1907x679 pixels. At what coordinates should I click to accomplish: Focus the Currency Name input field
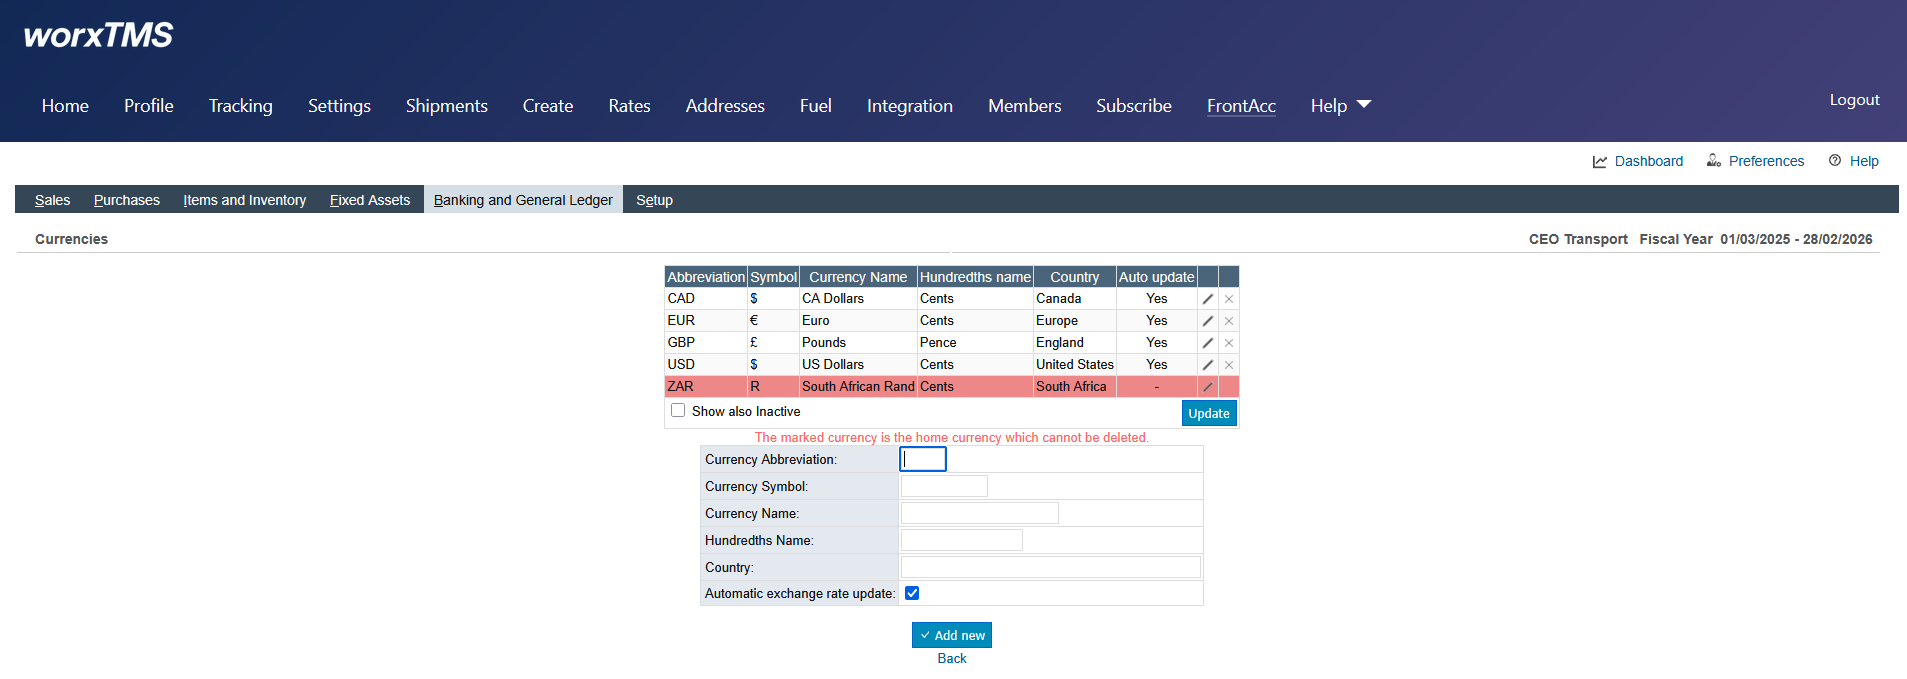pyautogui.click(x=979, y=513)
